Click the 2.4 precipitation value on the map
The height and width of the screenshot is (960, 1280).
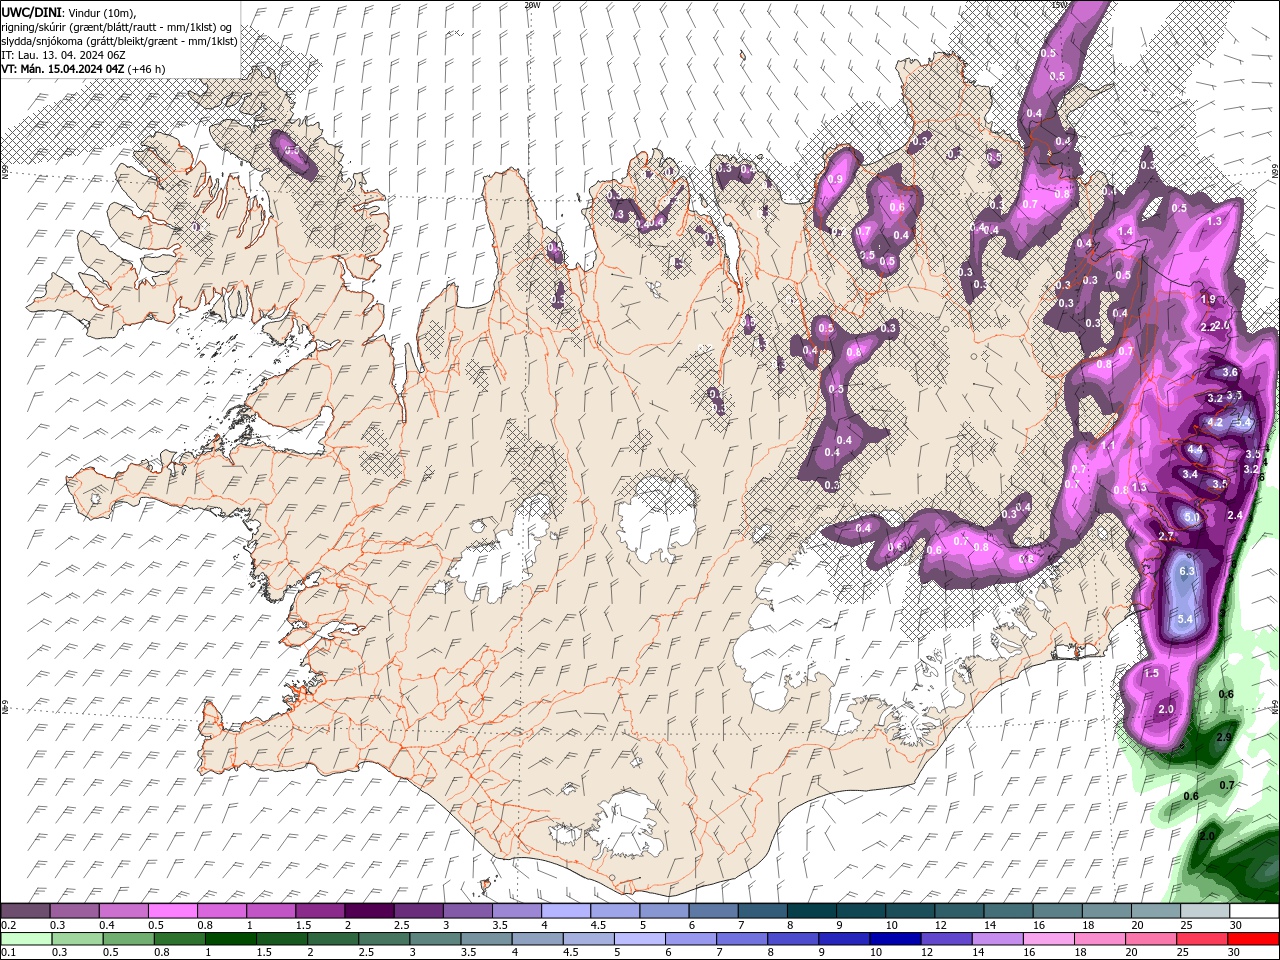tap(1234, 516)
